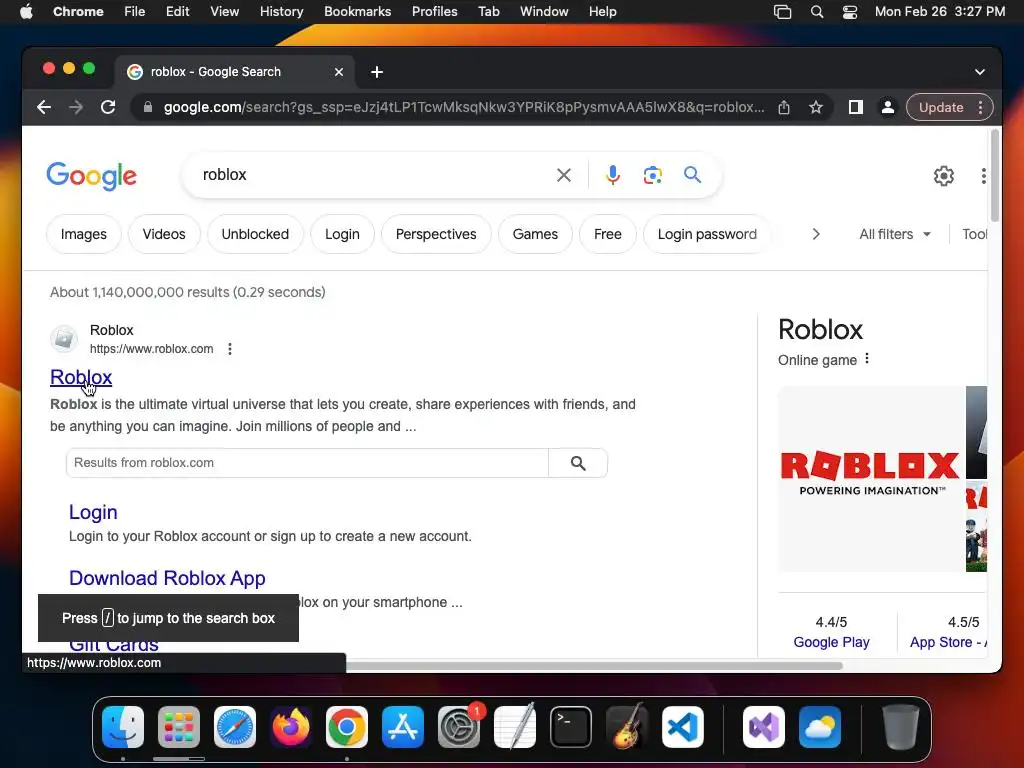This screenshot has width=1024, height=768.
Task: Open the Profiles menu
Action: 434,12
